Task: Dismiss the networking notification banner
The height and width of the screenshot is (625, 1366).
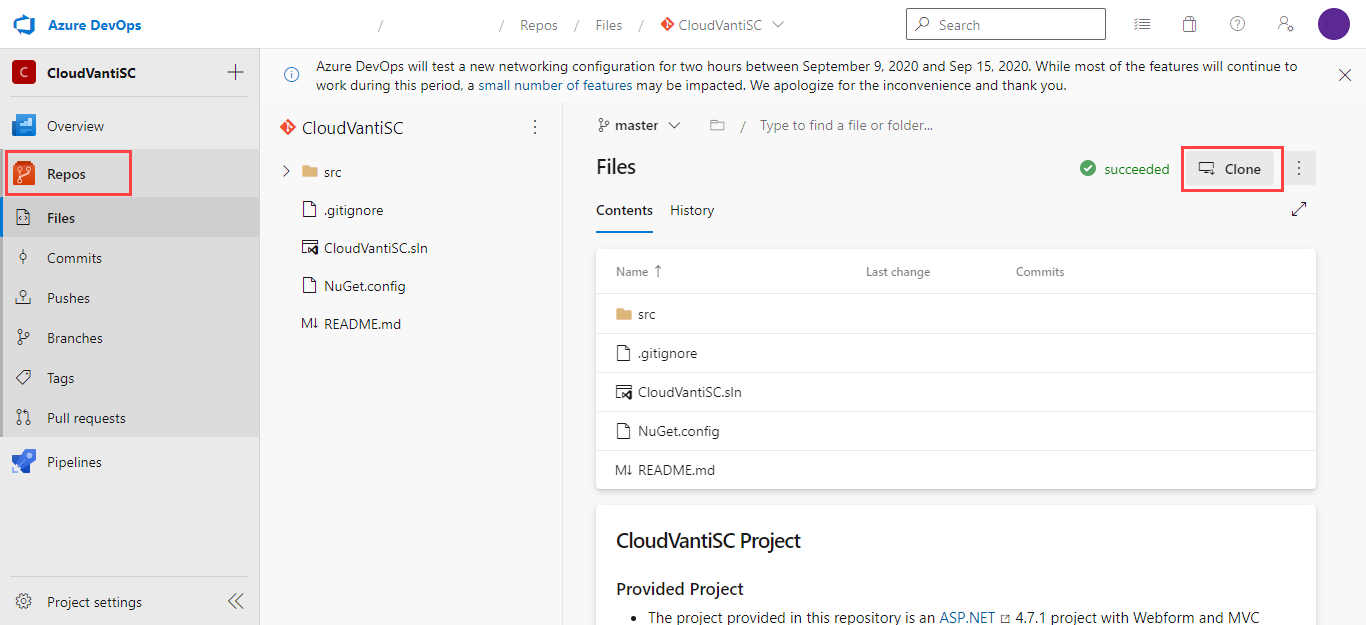Action: click(1345, 75)
